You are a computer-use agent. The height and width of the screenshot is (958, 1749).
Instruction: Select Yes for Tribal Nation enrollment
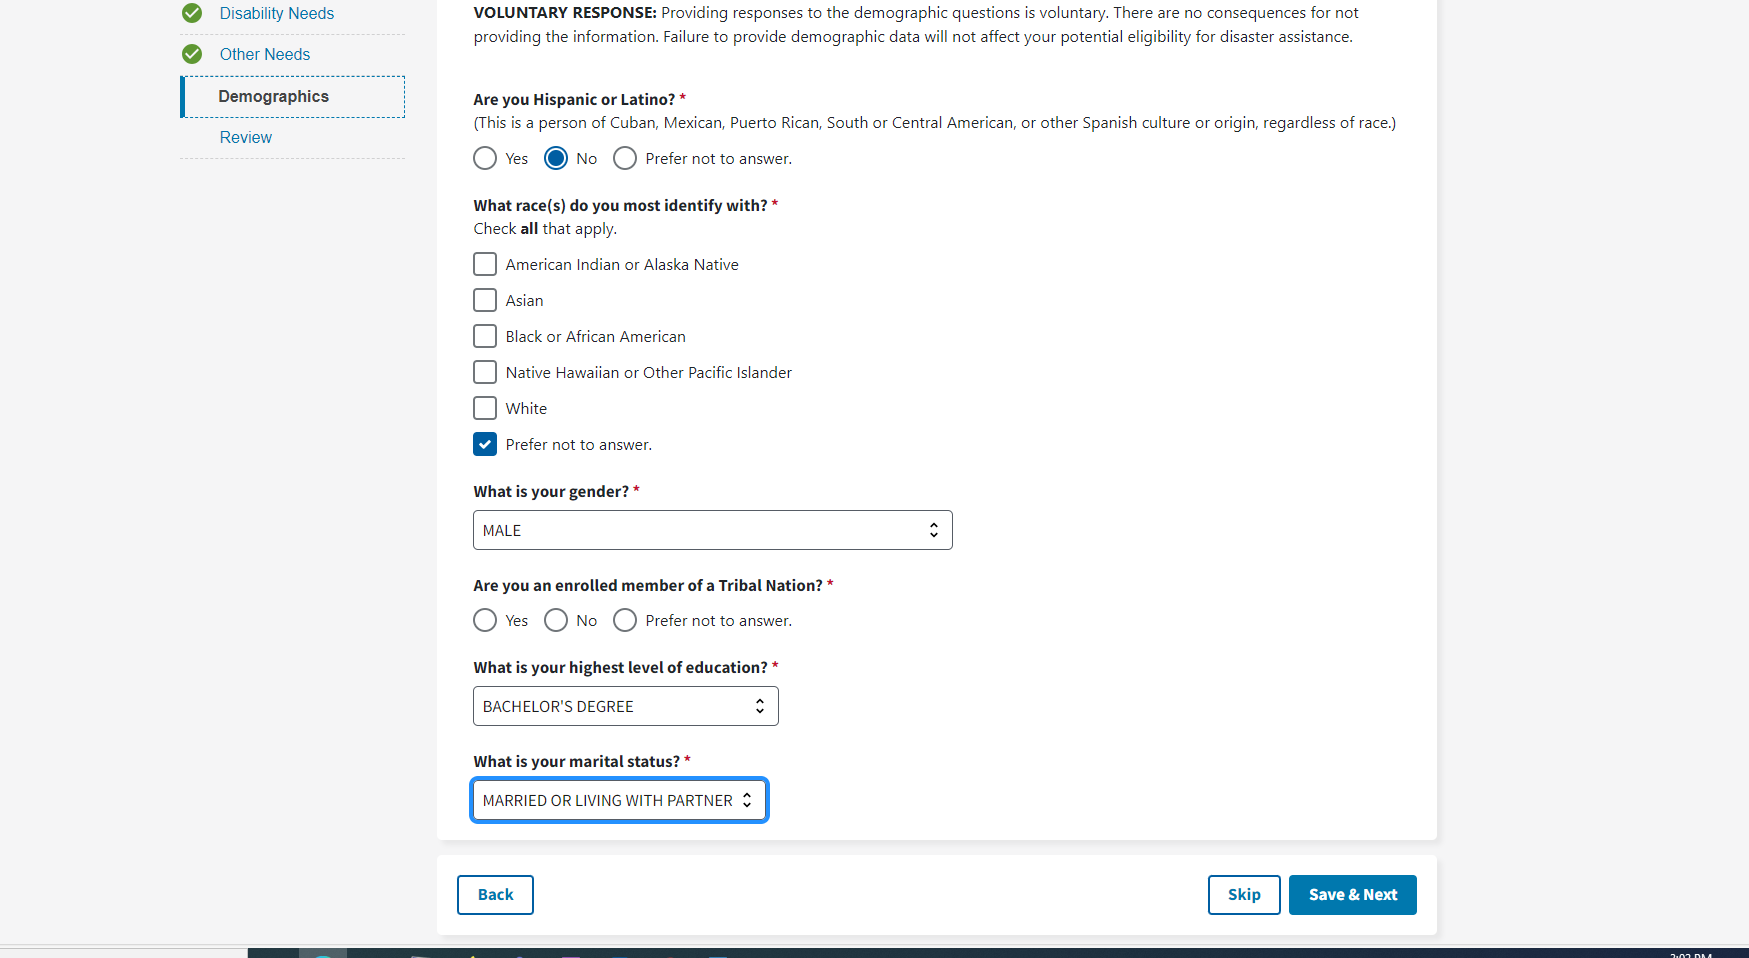tap(485, 620)
